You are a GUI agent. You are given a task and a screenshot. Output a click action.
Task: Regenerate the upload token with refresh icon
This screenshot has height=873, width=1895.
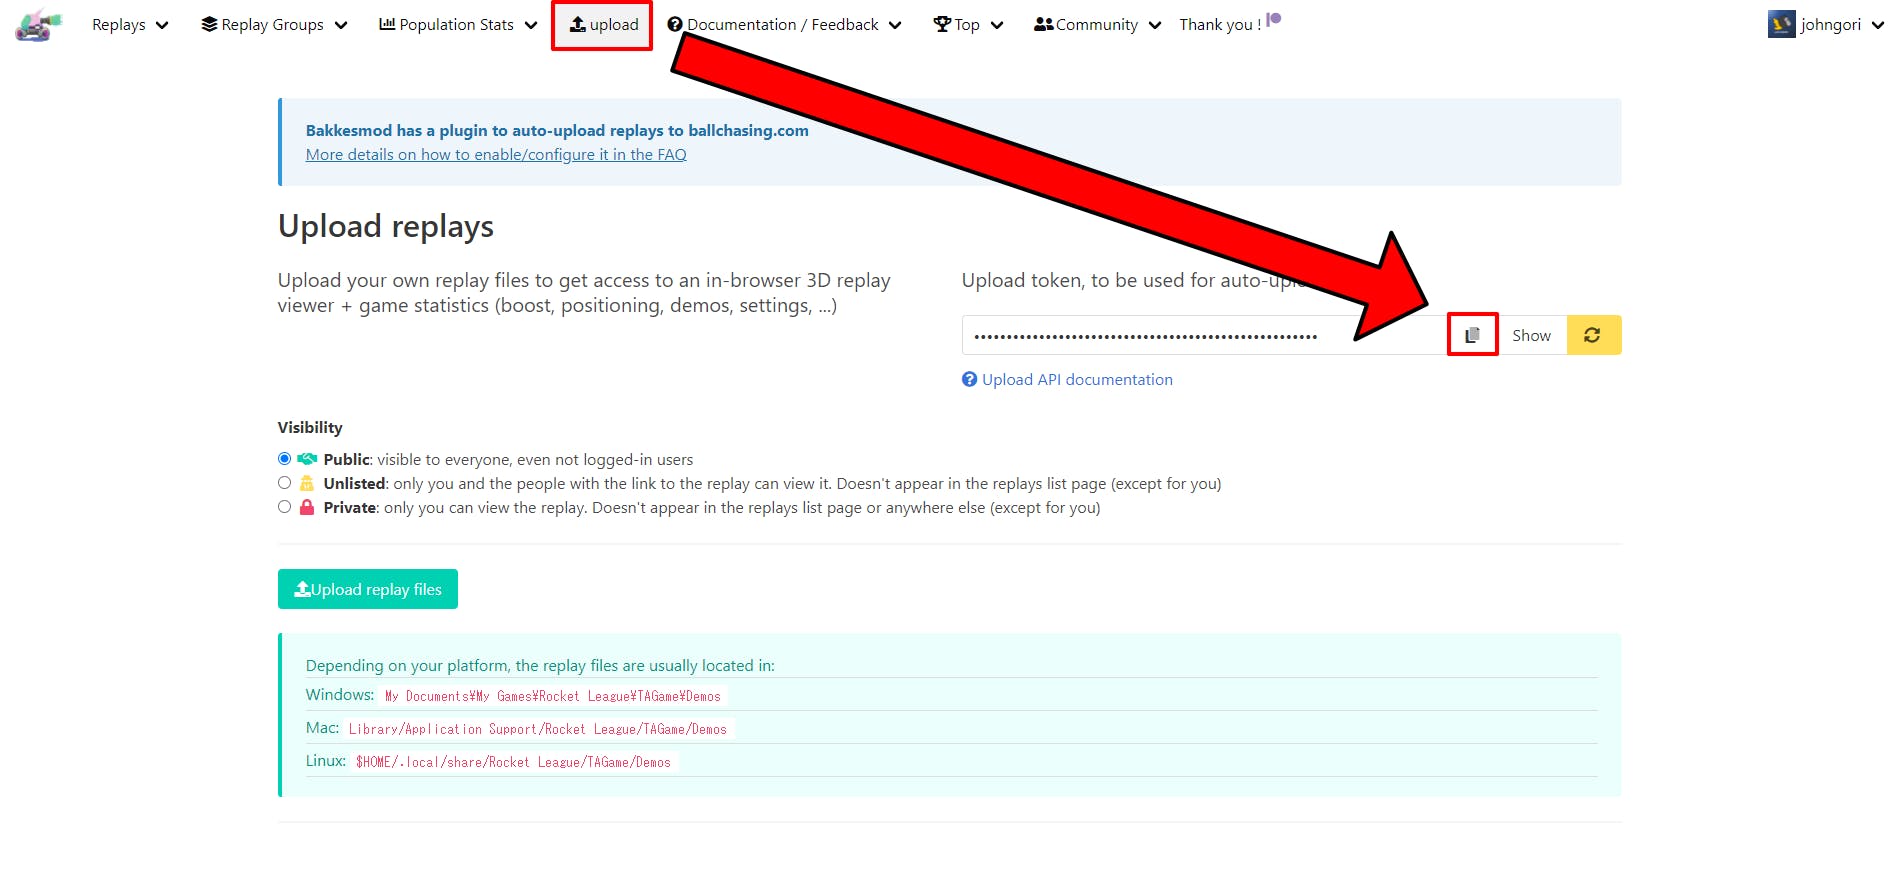(1592, 335)
